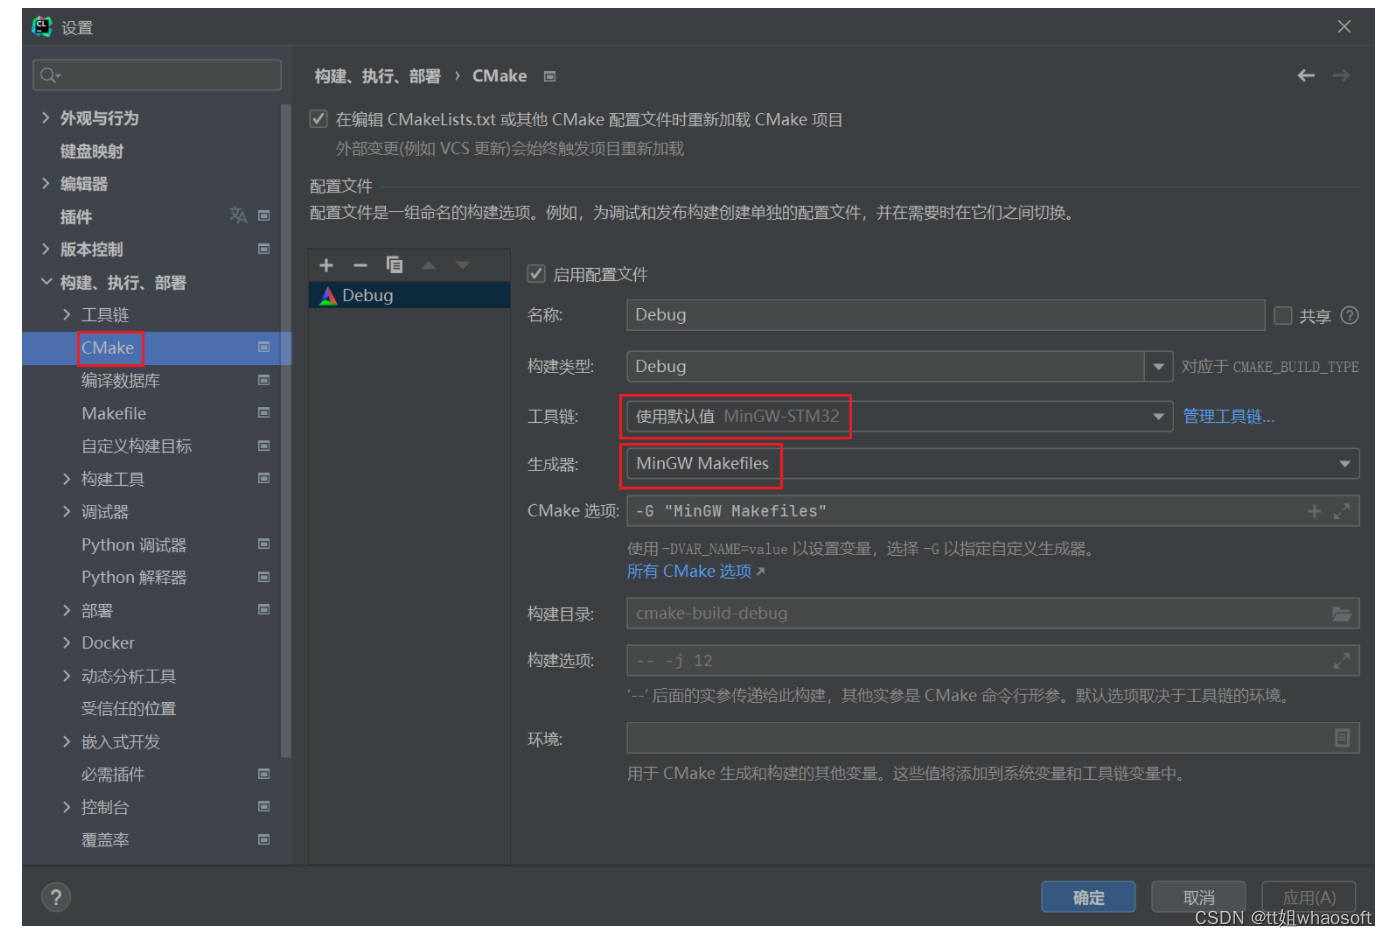Open 管理工具链 link
The height and width of the screenshot is (937, 1388).
point(1229,416)
